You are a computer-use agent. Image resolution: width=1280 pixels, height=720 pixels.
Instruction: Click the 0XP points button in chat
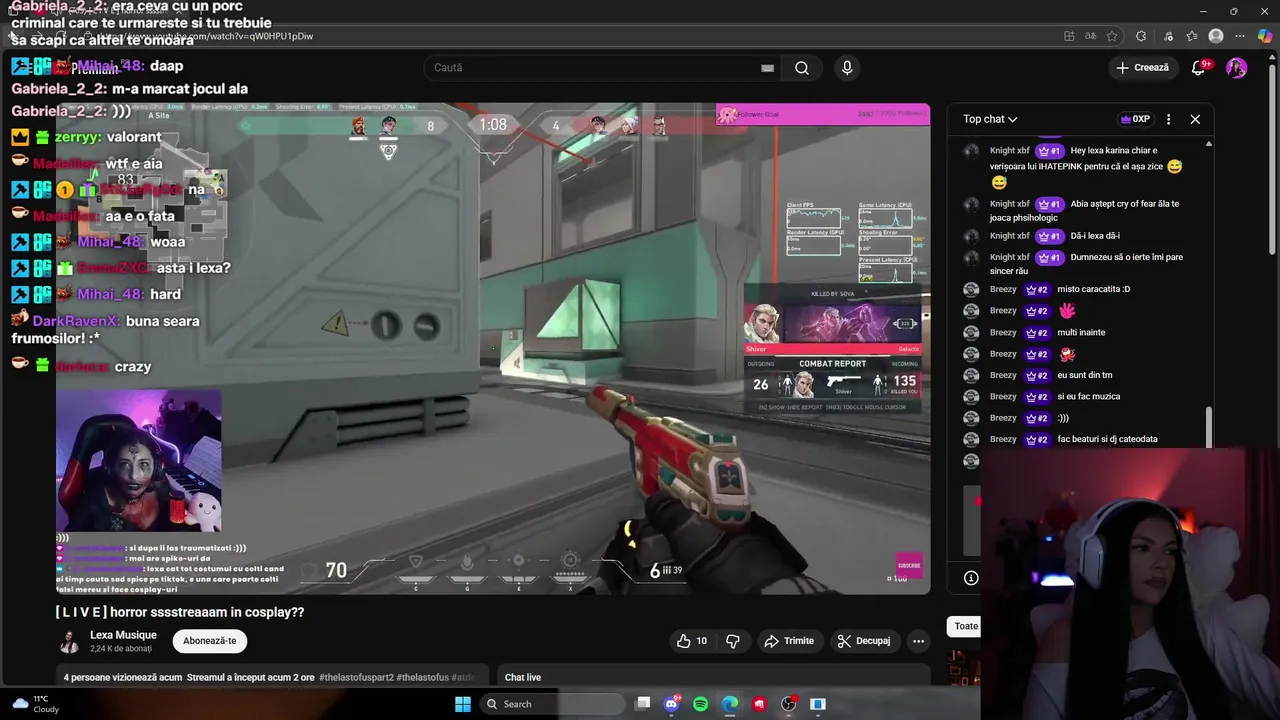1135,119
